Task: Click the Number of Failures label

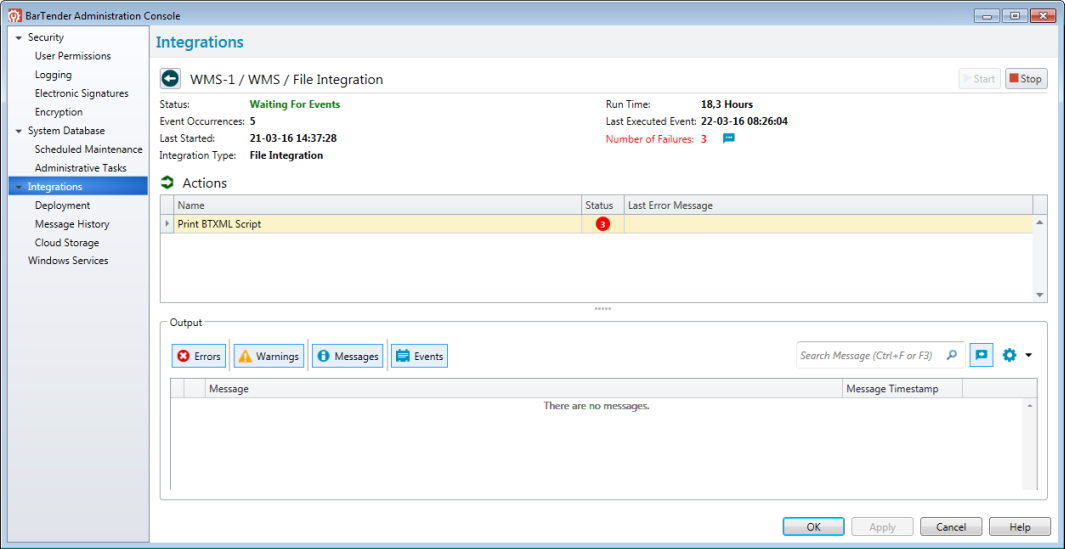Action: coord(649,139)
